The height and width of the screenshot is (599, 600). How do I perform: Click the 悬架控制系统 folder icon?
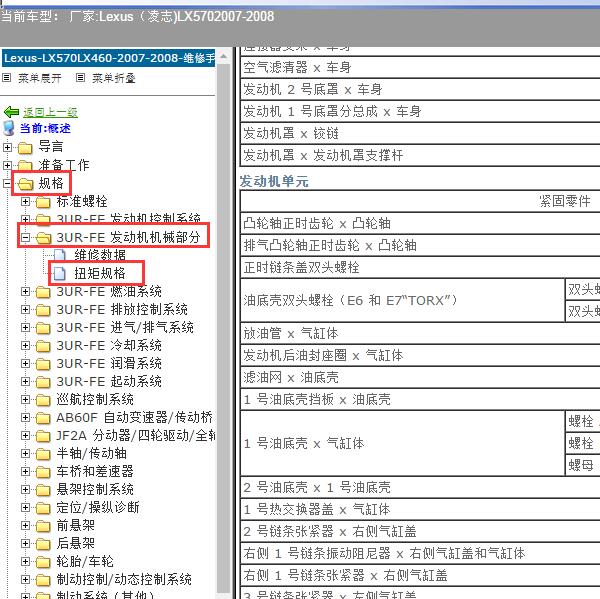[43, 490]
